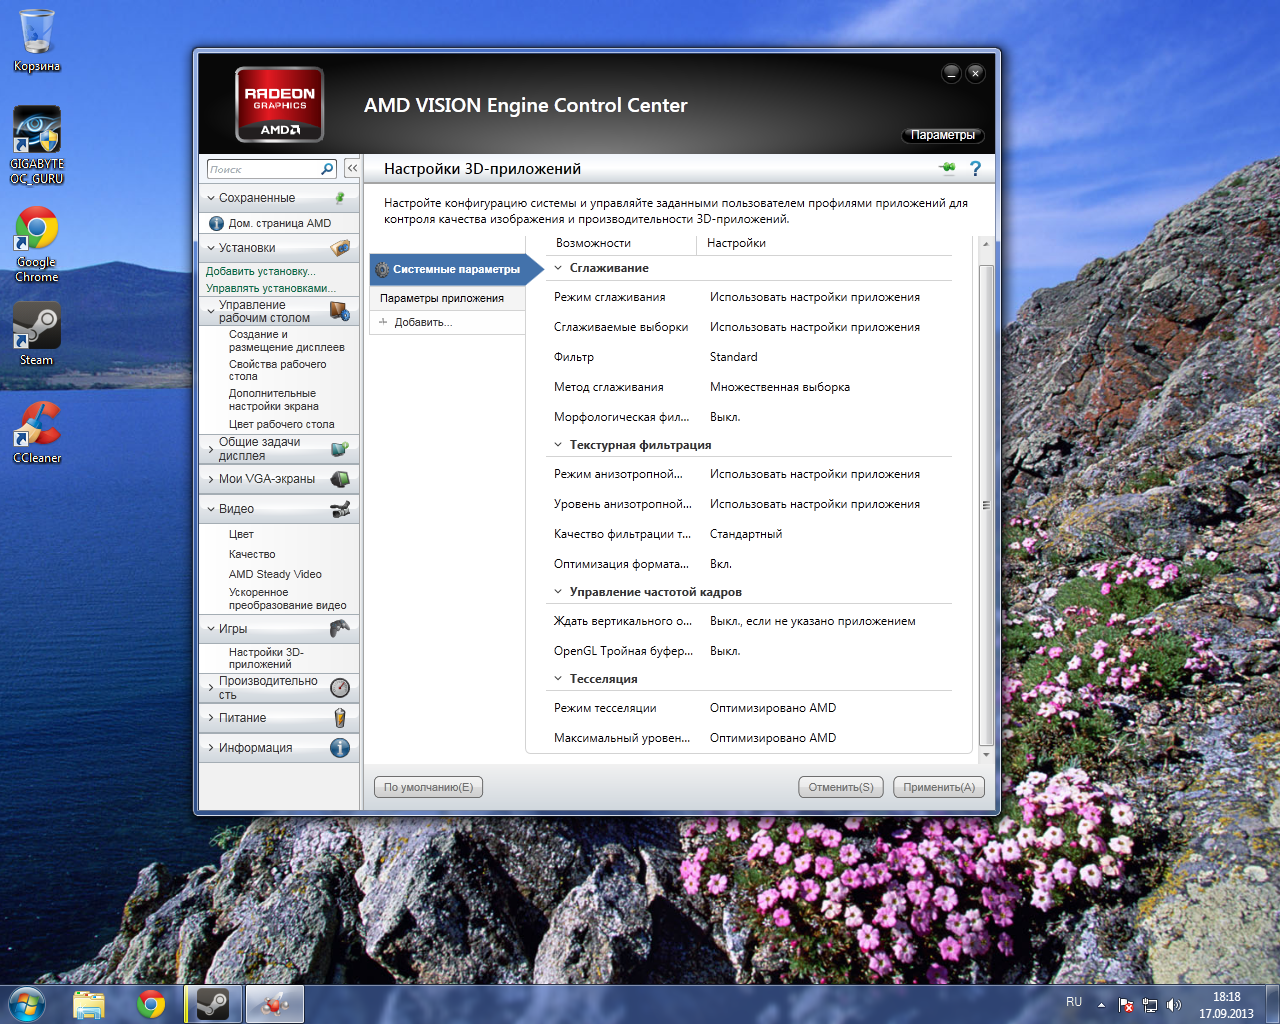Click the search magnifier icon in sidebar
Screen dimensions: 1280x1024
327,169
